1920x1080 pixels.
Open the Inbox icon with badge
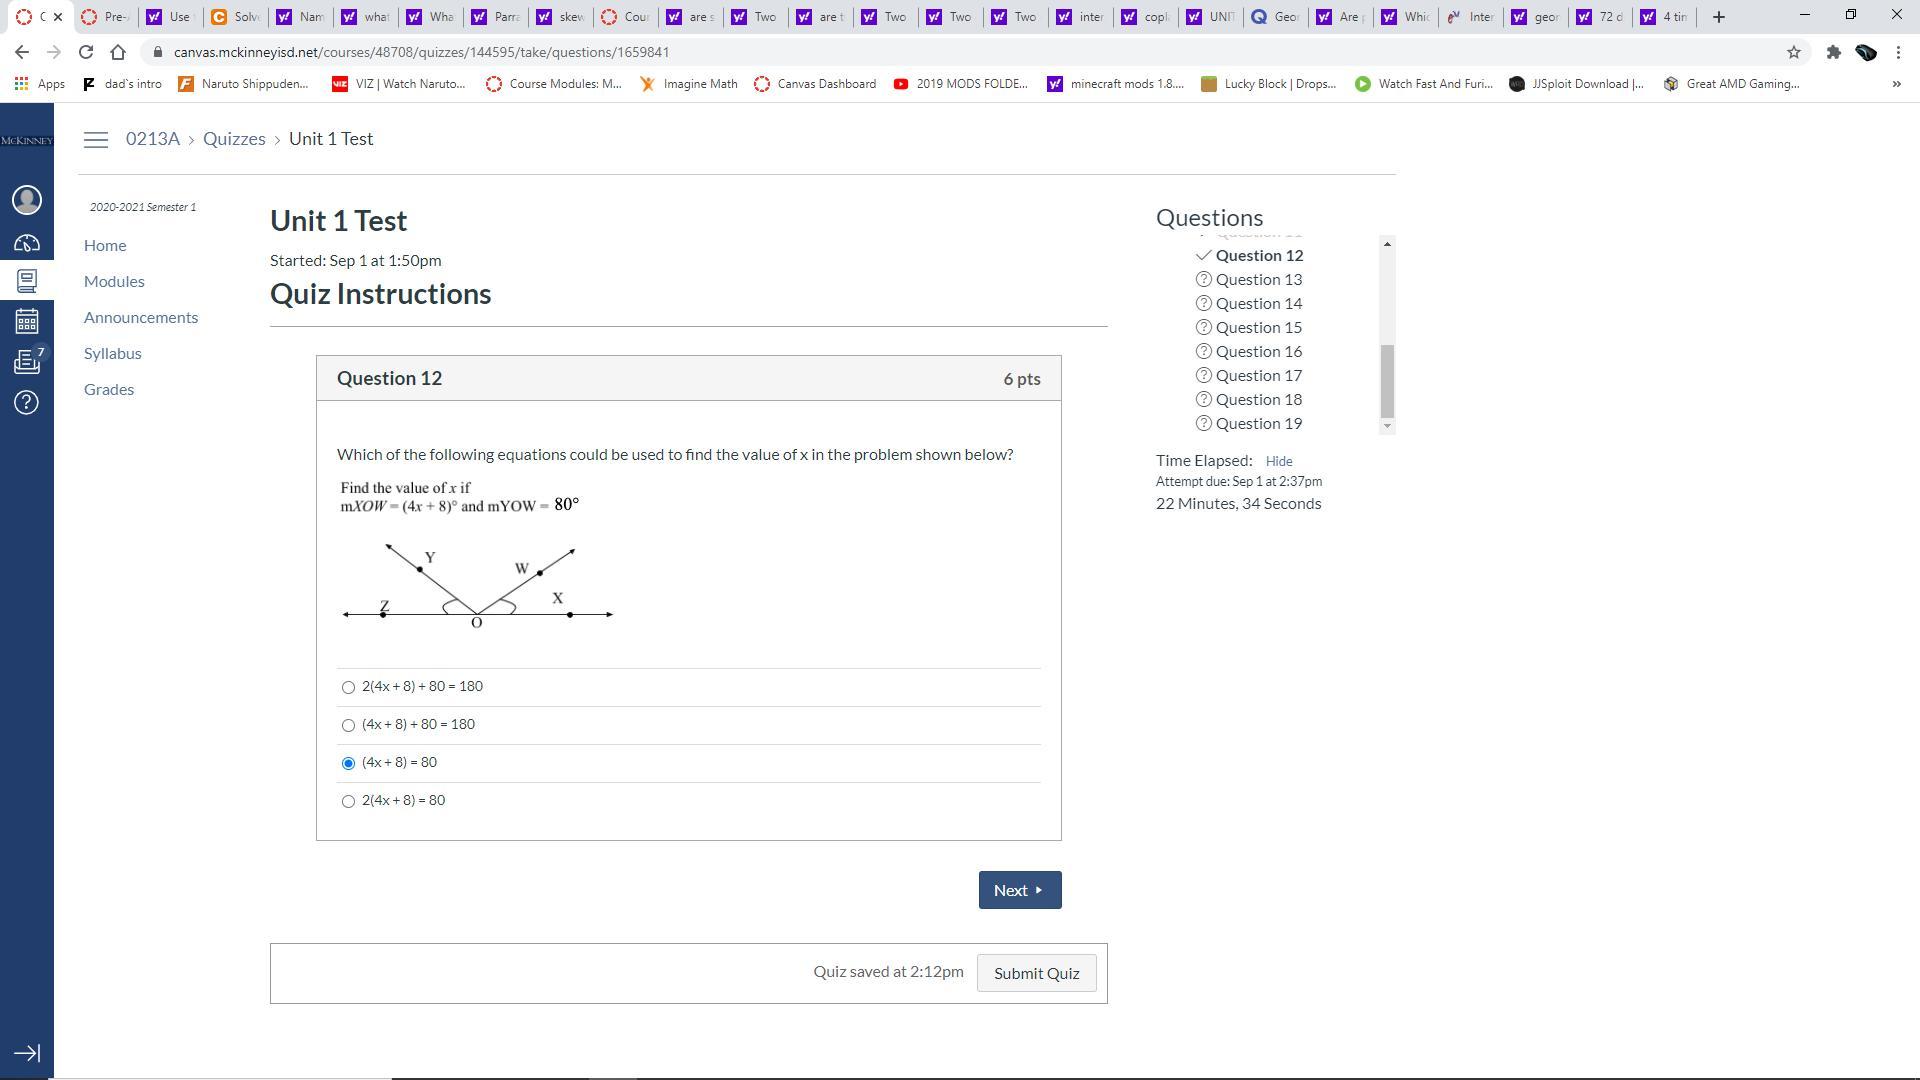point(27,361)
